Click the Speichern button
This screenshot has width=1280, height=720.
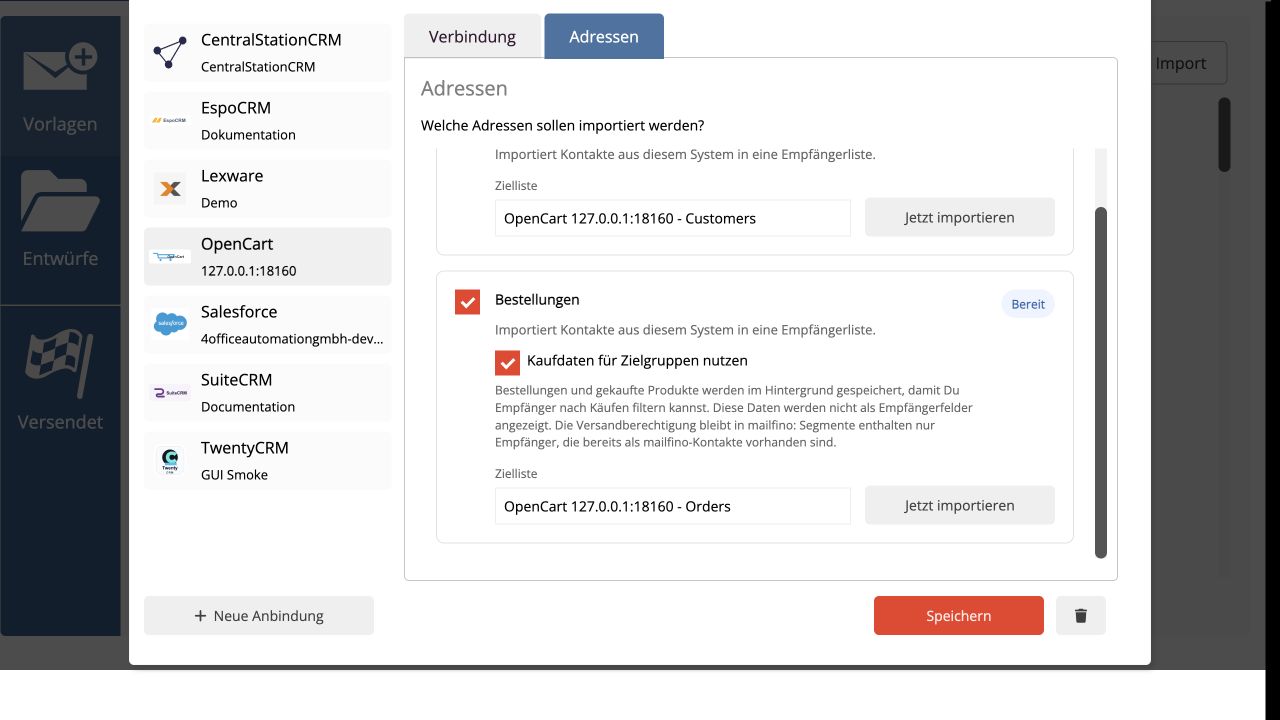[x=959, y=616]
